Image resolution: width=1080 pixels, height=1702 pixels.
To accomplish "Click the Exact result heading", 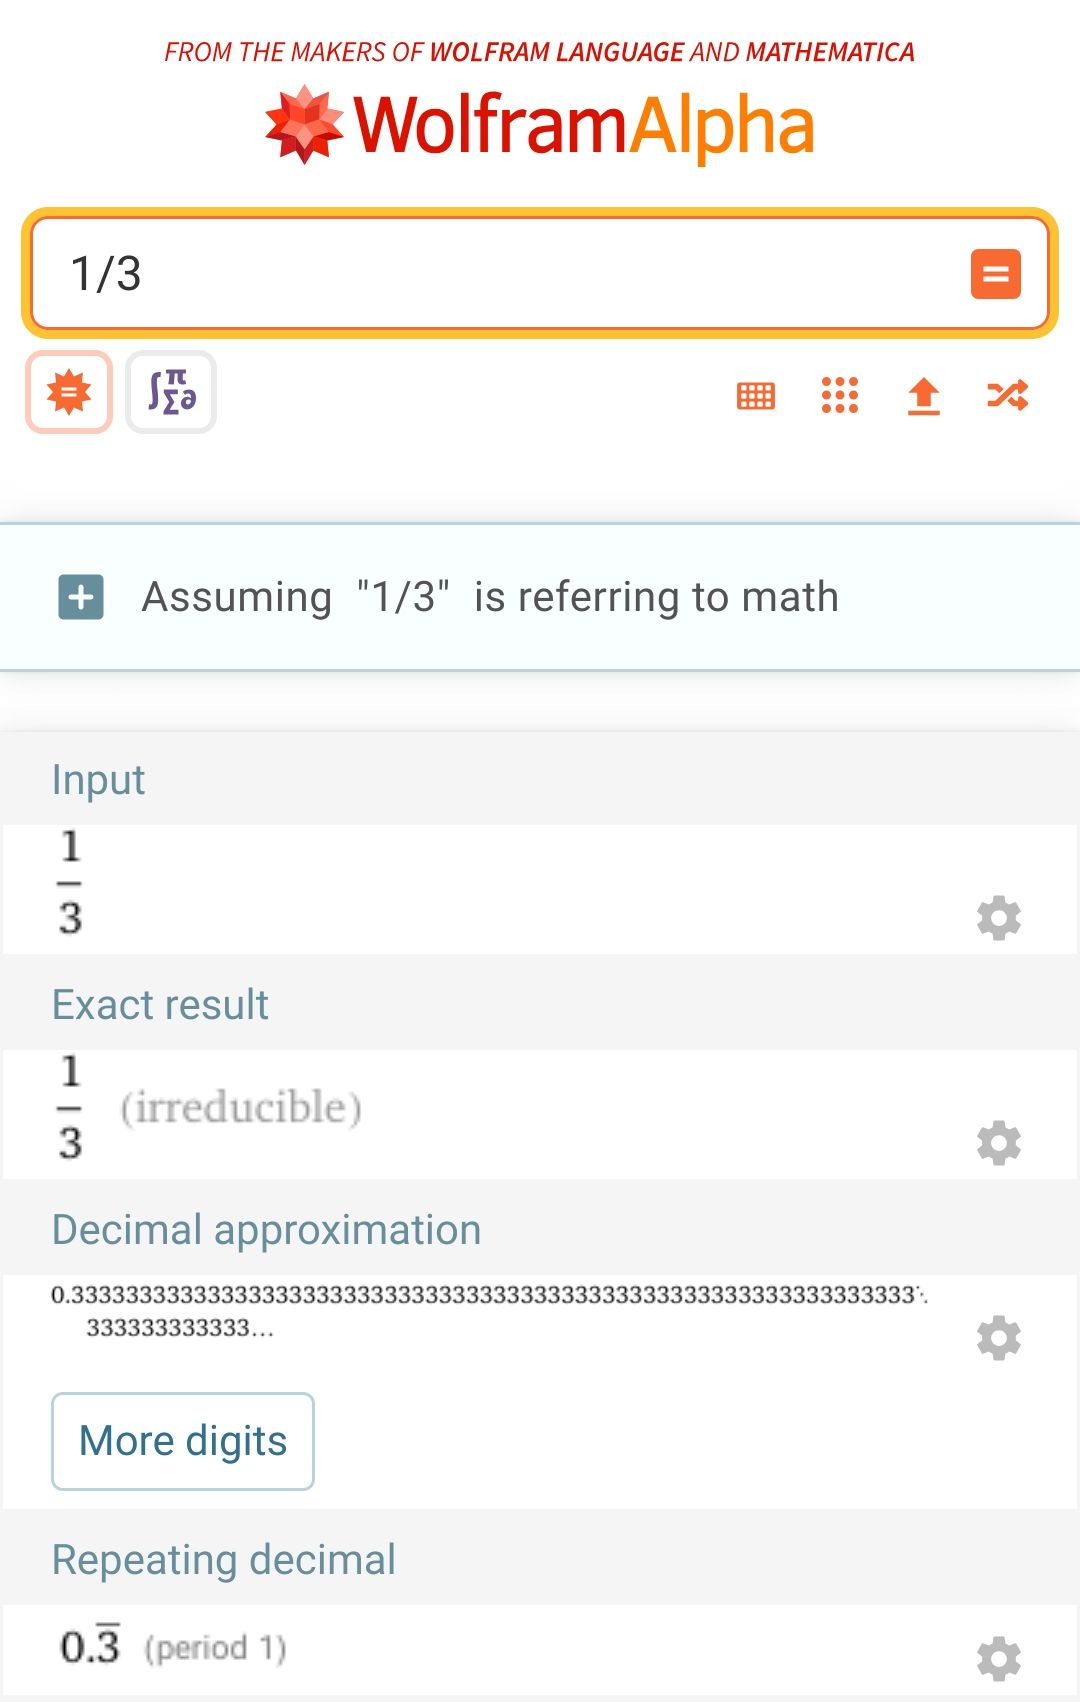I will 160,1005.
